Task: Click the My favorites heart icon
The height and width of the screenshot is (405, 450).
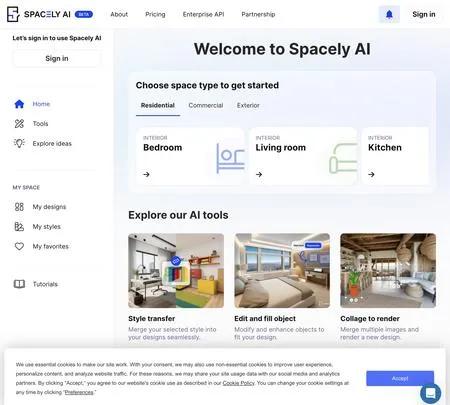Action: (19, 246)
